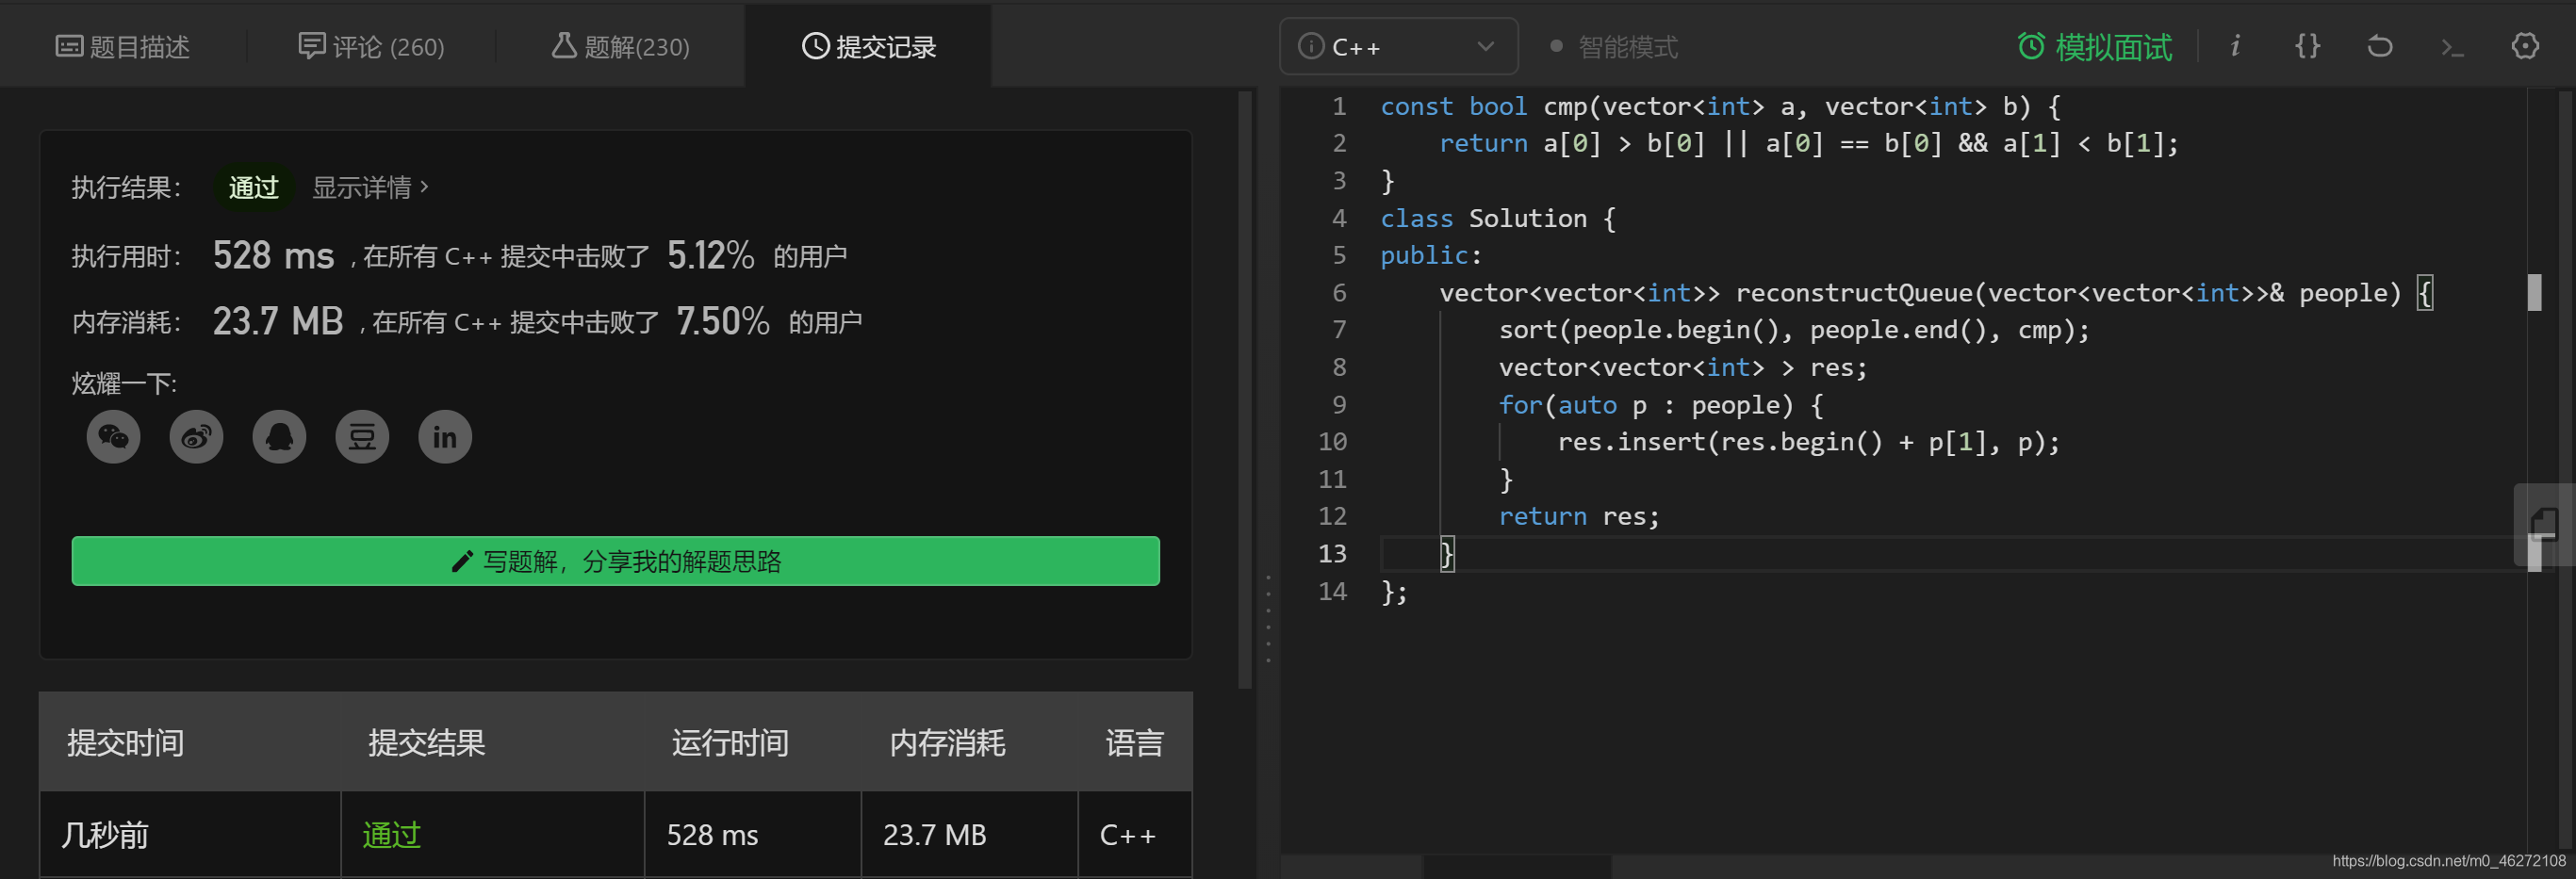The image size is (2576, 879).
Task: Click the italic i info icon
Action: [2235, 46]
